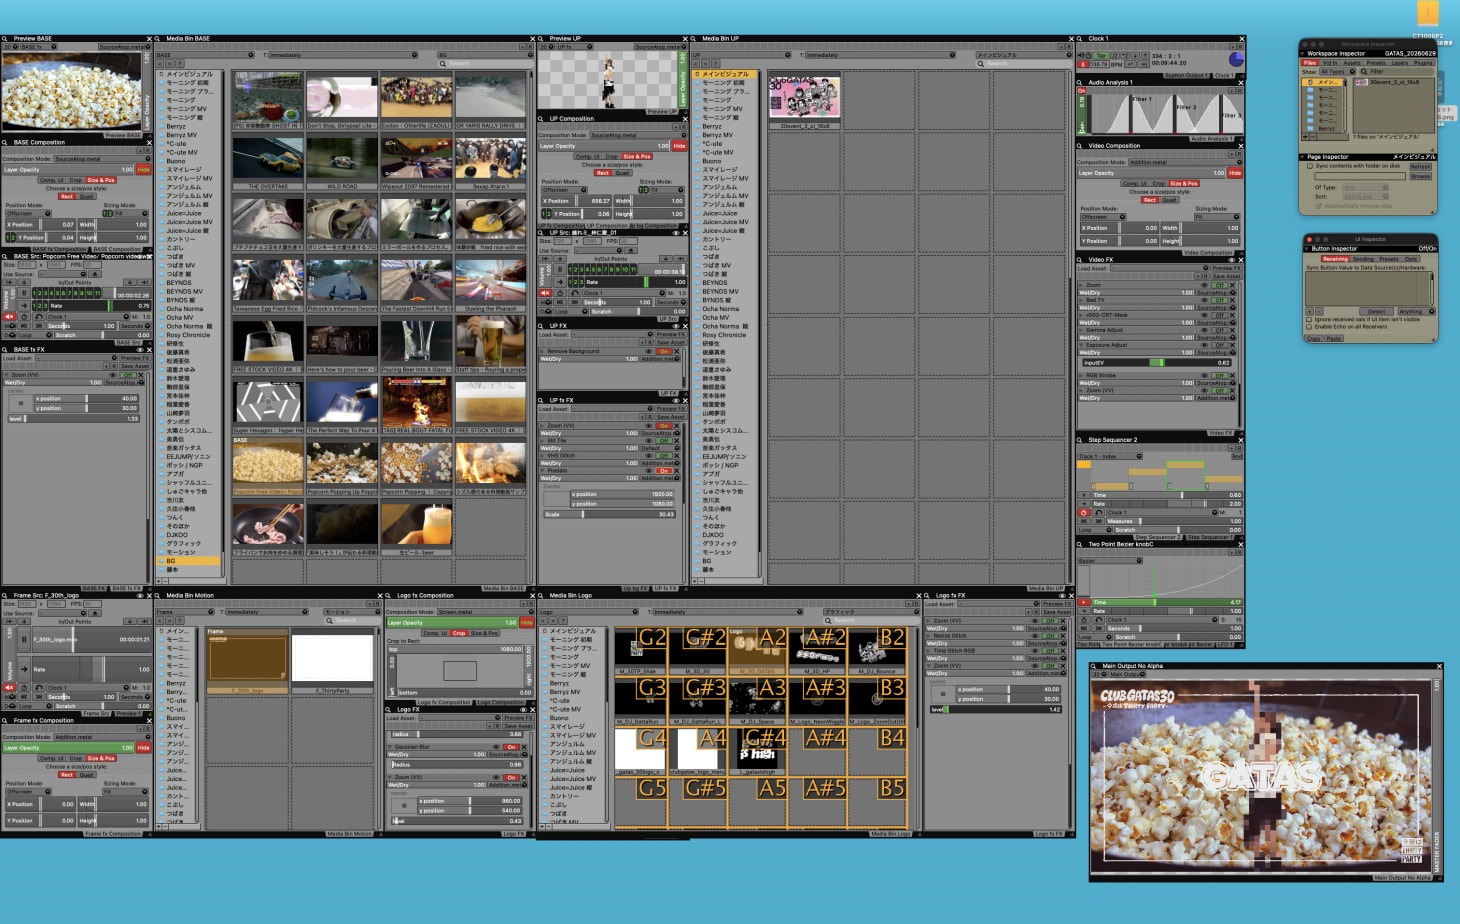The image size is (1460, 924).
Task: Click Browse in the Page Inspector
Action: tap(1421, 176)
